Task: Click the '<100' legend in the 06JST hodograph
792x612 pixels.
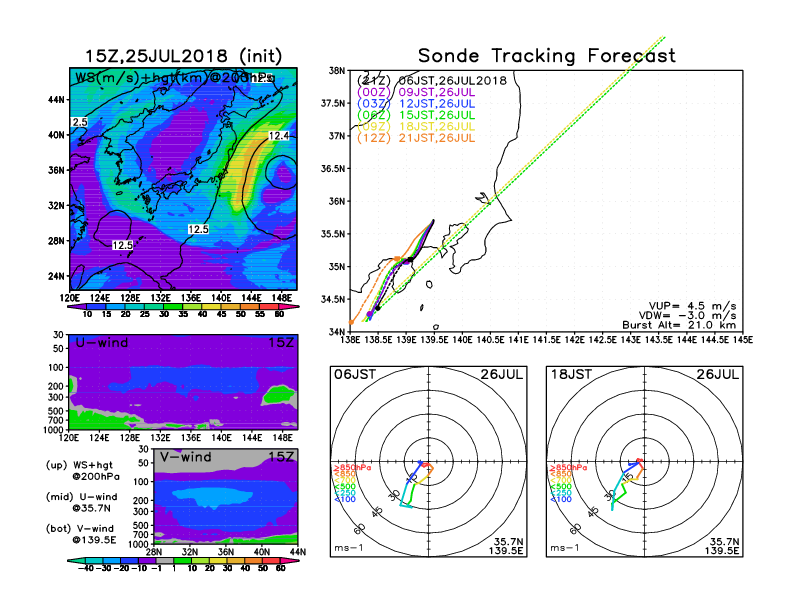Action: coord(344,499)
